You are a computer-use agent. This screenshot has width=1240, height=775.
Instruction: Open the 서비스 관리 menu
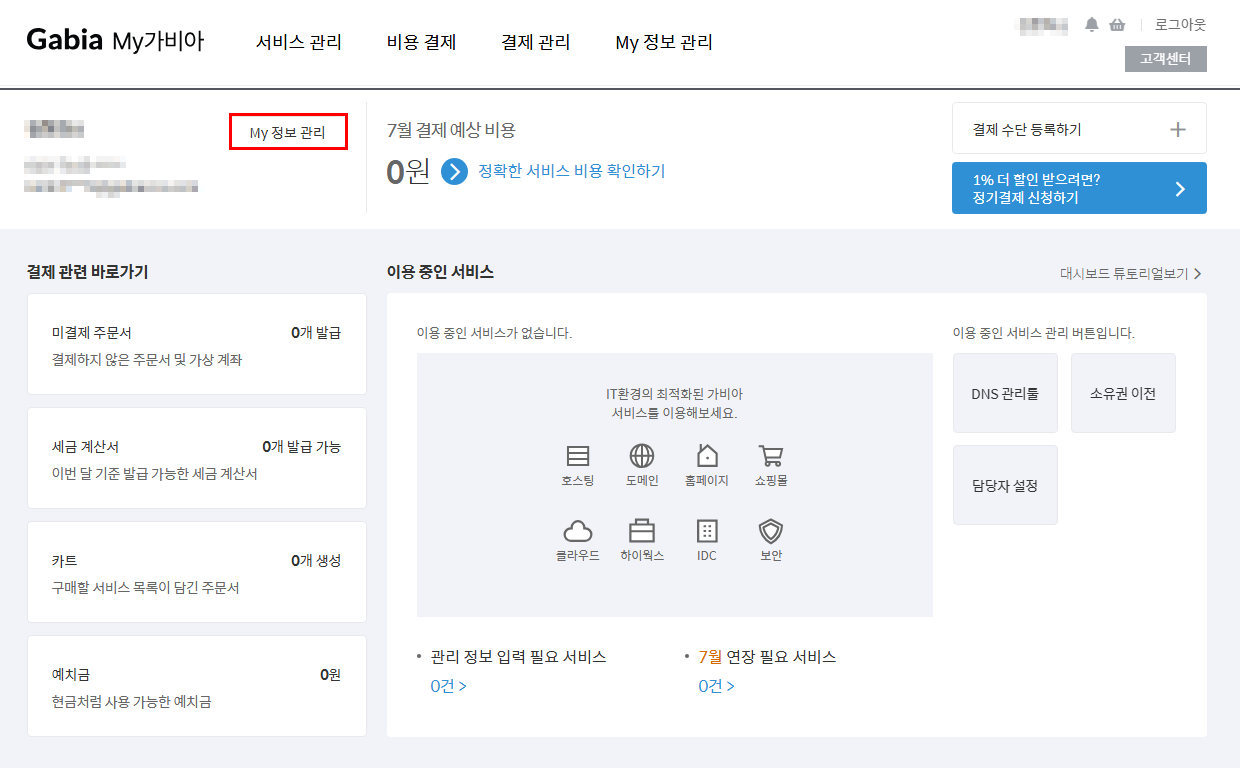pyautogui.click(x=299, y=42)
